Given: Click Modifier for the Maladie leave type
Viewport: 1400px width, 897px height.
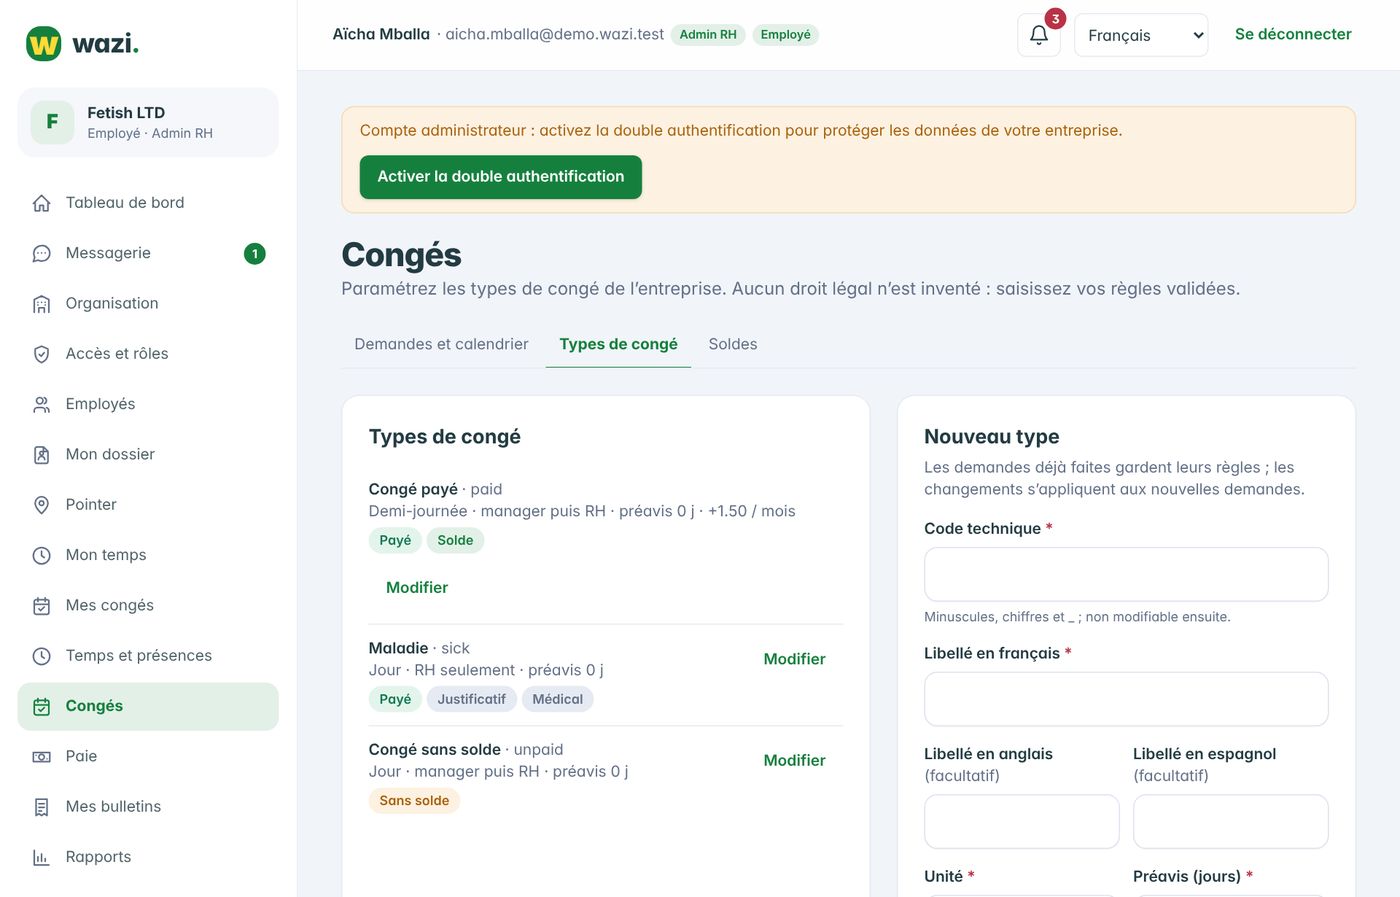Looking at the screenshot, I should coord(794,659).
